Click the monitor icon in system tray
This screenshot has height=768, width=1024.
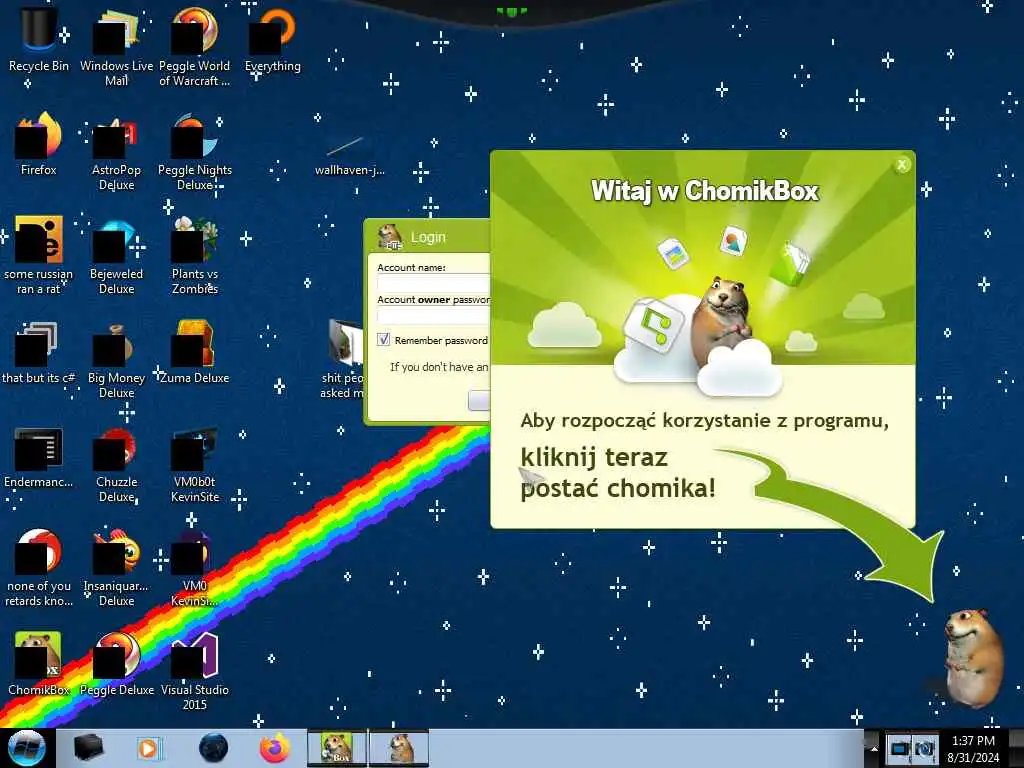900,748
